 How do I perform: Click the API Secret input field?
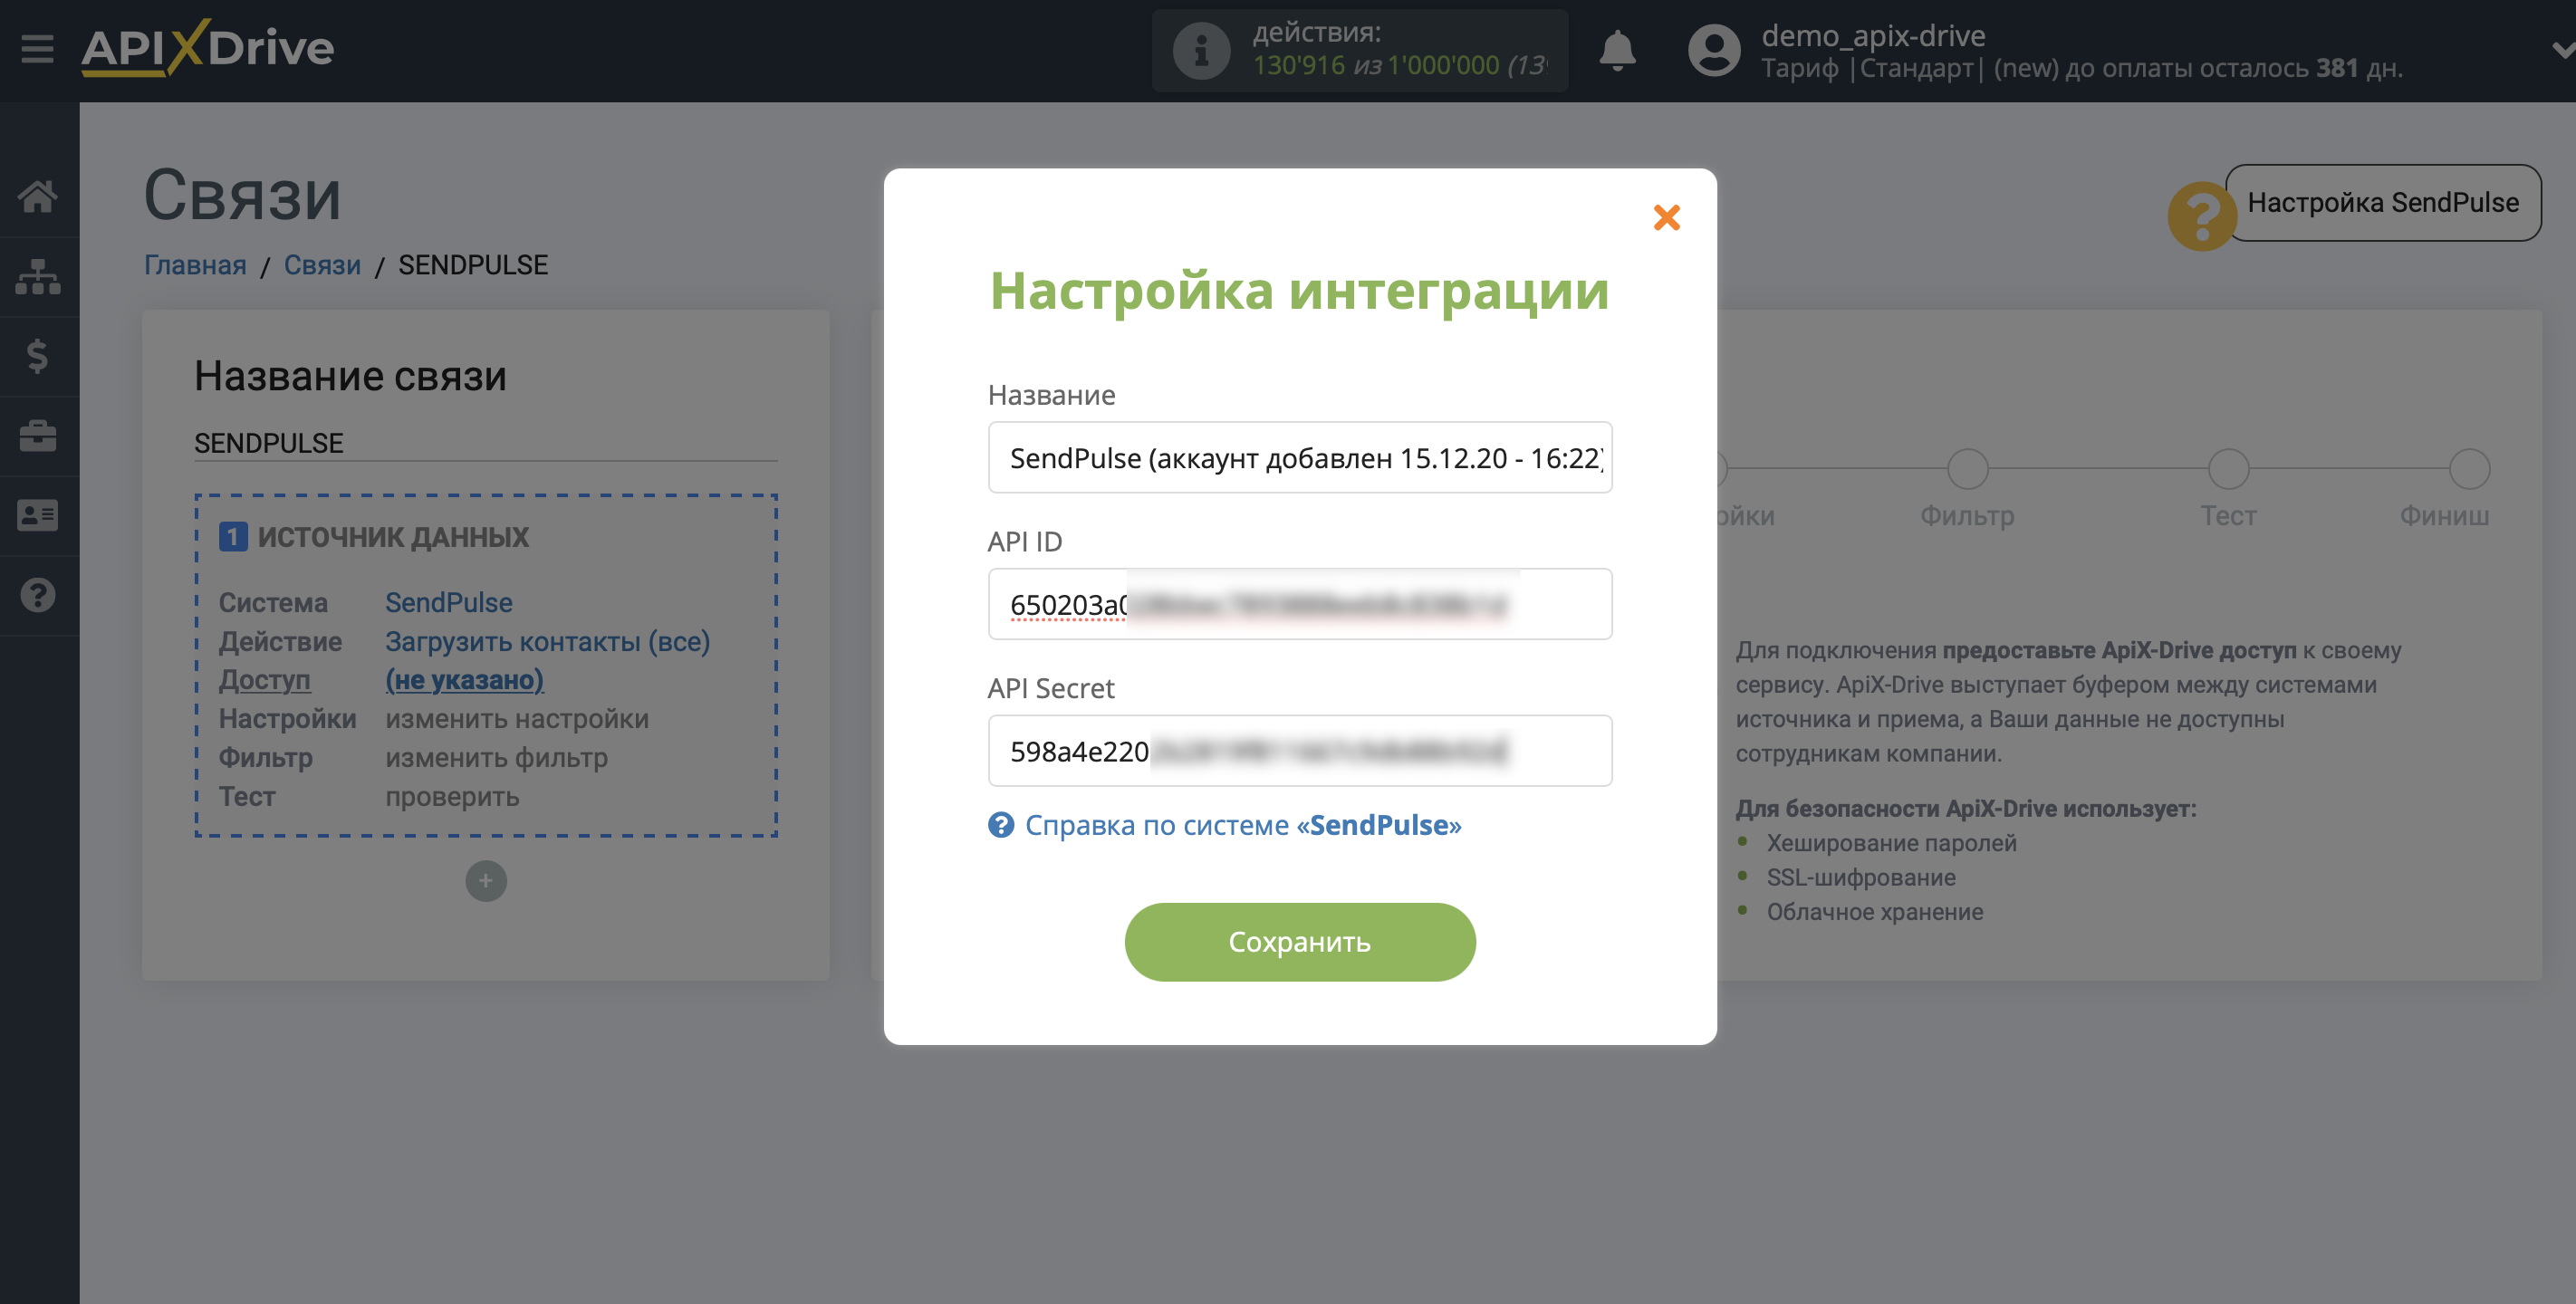point(1300,751)
